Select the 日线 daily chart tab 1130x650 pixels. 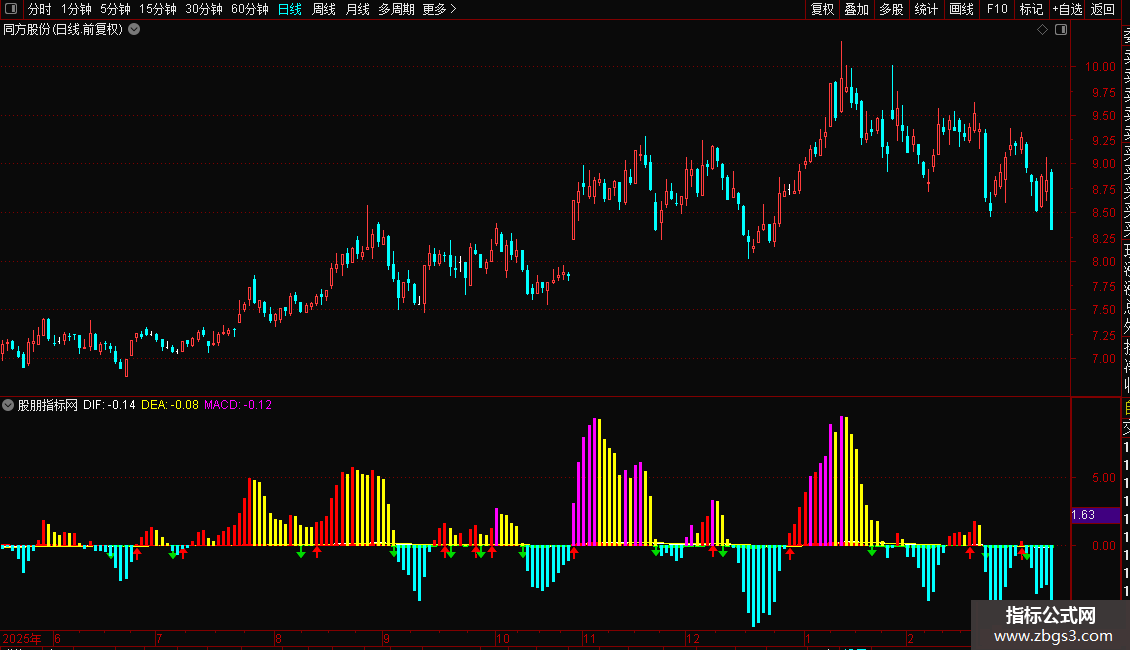point(290,9)
